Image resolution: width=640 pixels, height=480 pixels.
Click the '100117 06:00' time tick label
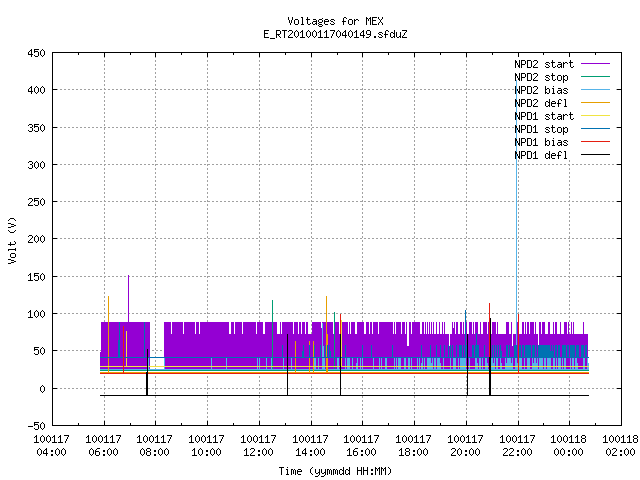tap(103, 445)
